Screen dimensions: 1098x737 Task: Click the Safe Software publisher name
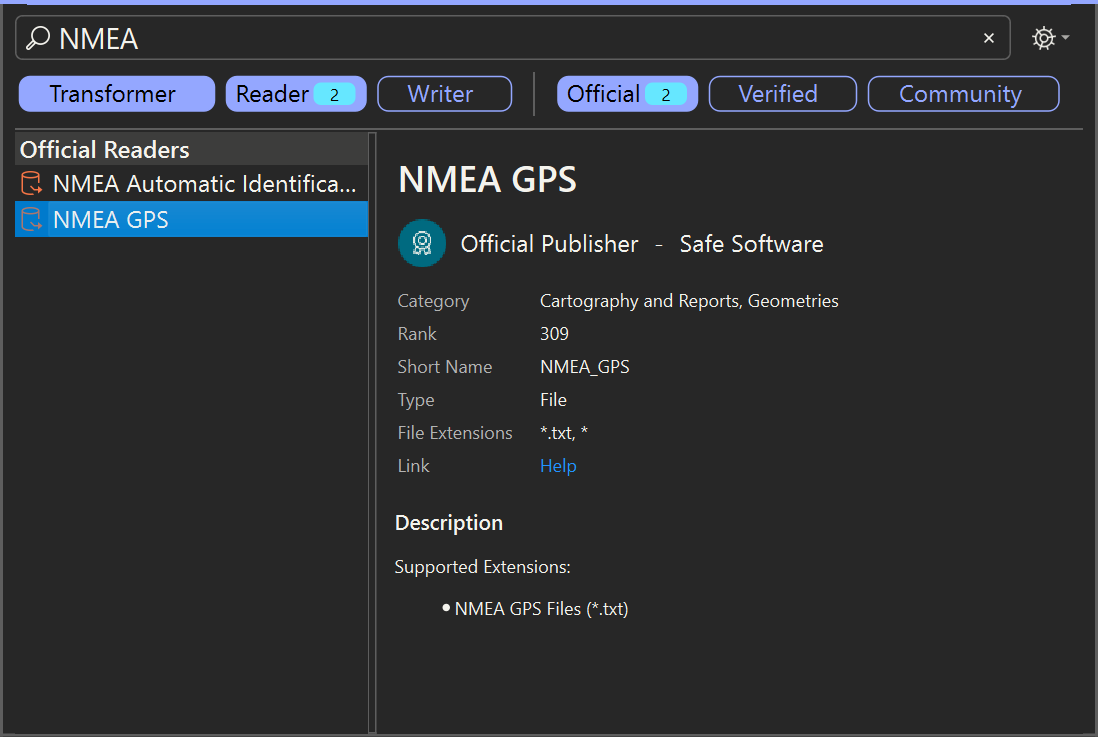tap(751, 244)
